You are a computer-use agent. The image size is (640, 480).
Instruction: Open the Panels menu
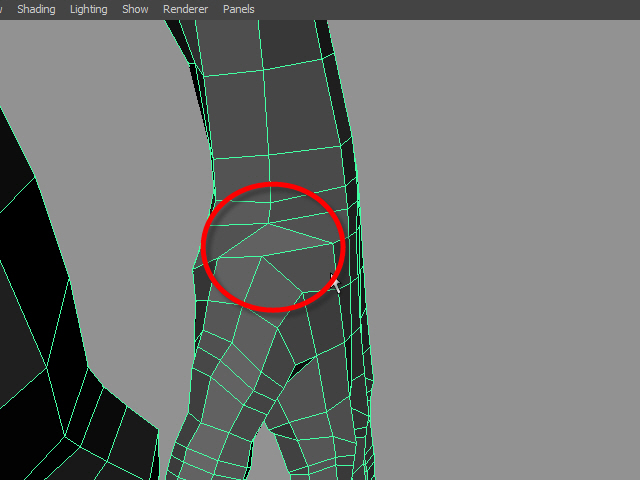click(238, 9)
